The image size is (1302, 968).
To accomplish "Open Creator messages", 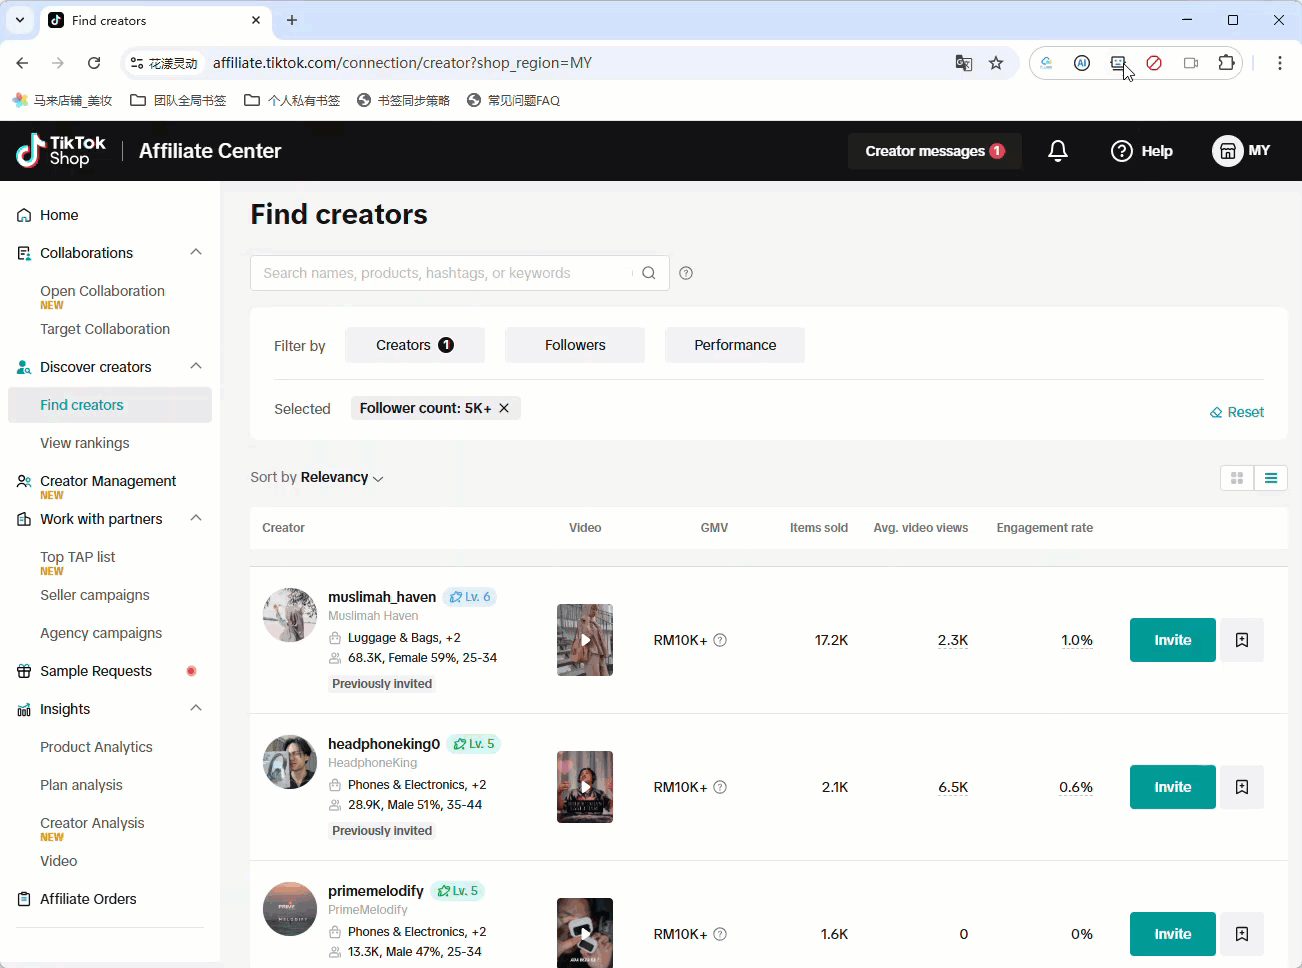I will (x=935, y=151).
